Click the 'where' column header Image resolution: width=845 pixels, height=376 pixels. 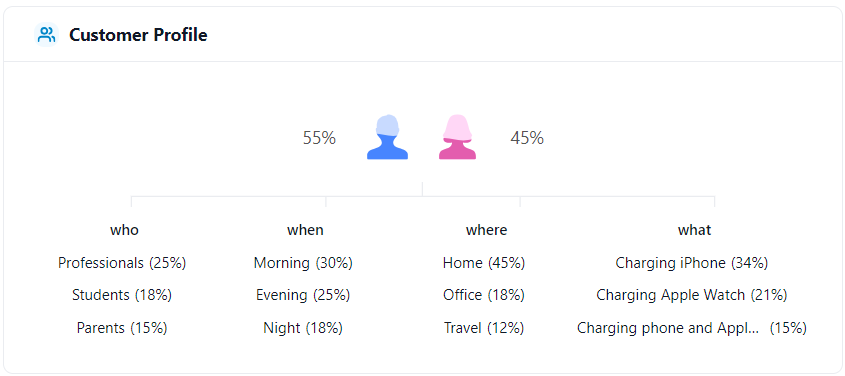point(487,230)
